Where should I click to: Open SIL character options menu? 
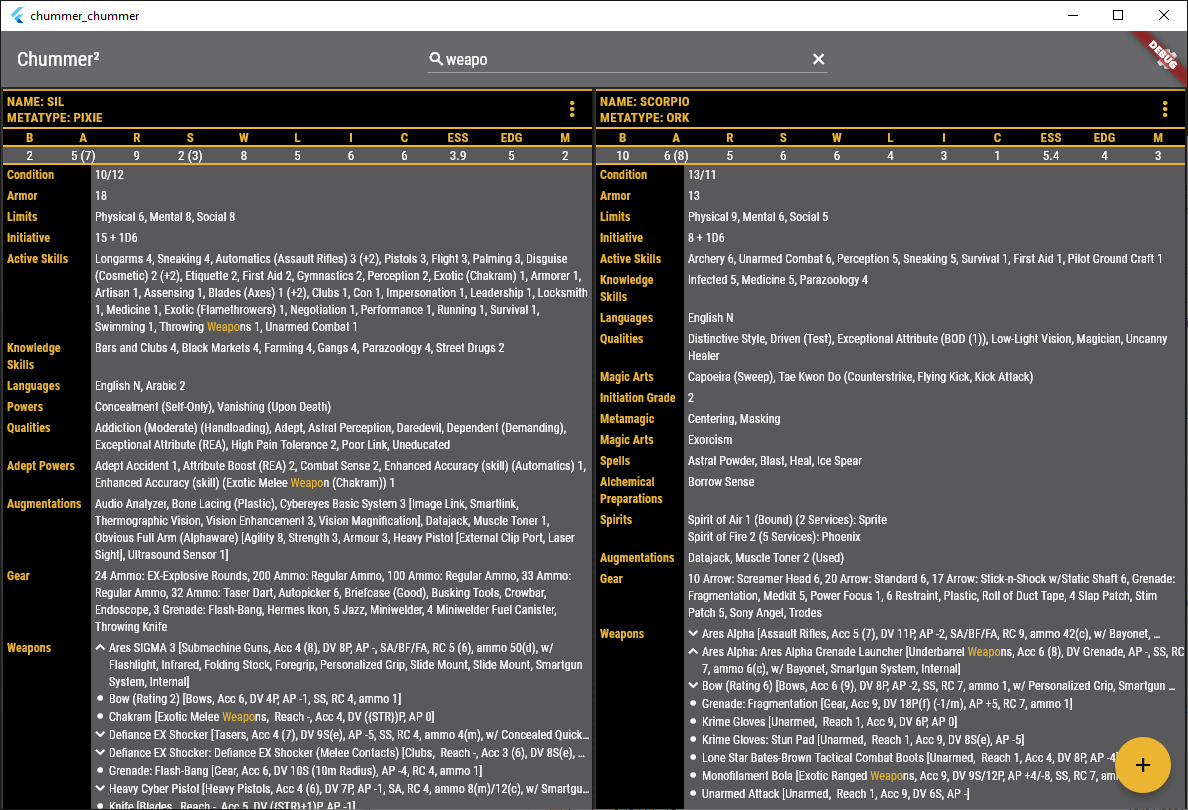(x=572, y=110)
